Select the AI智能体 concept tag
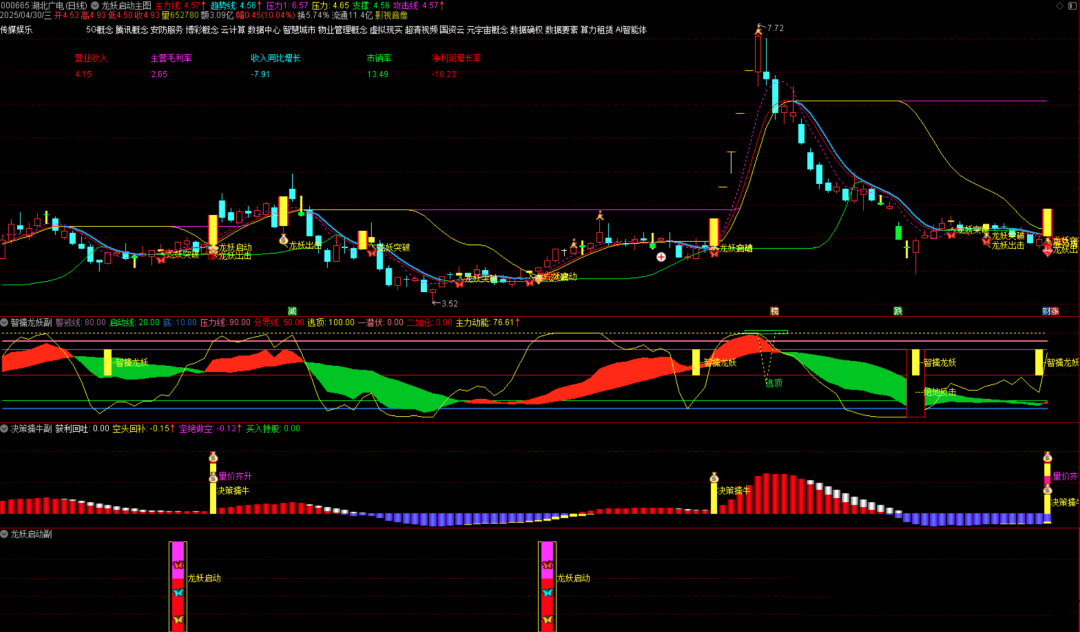This screenshot has height=632, width=1080. [x=630, y=30]
